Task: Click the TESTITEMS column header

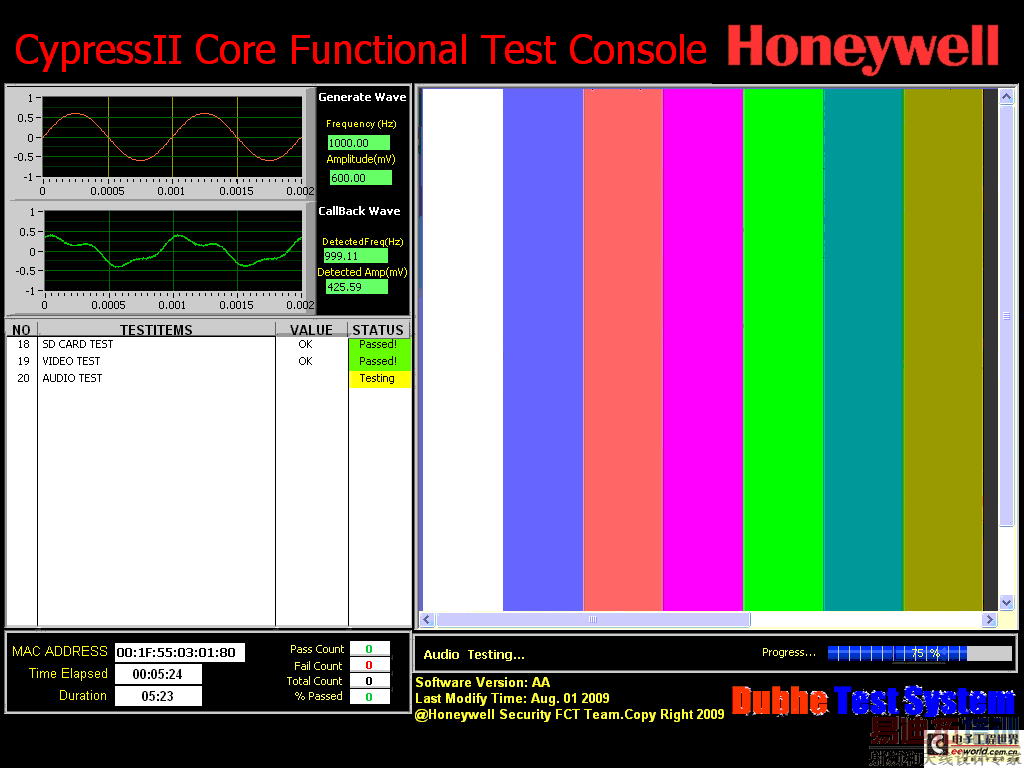Action: tap(156, 330)
